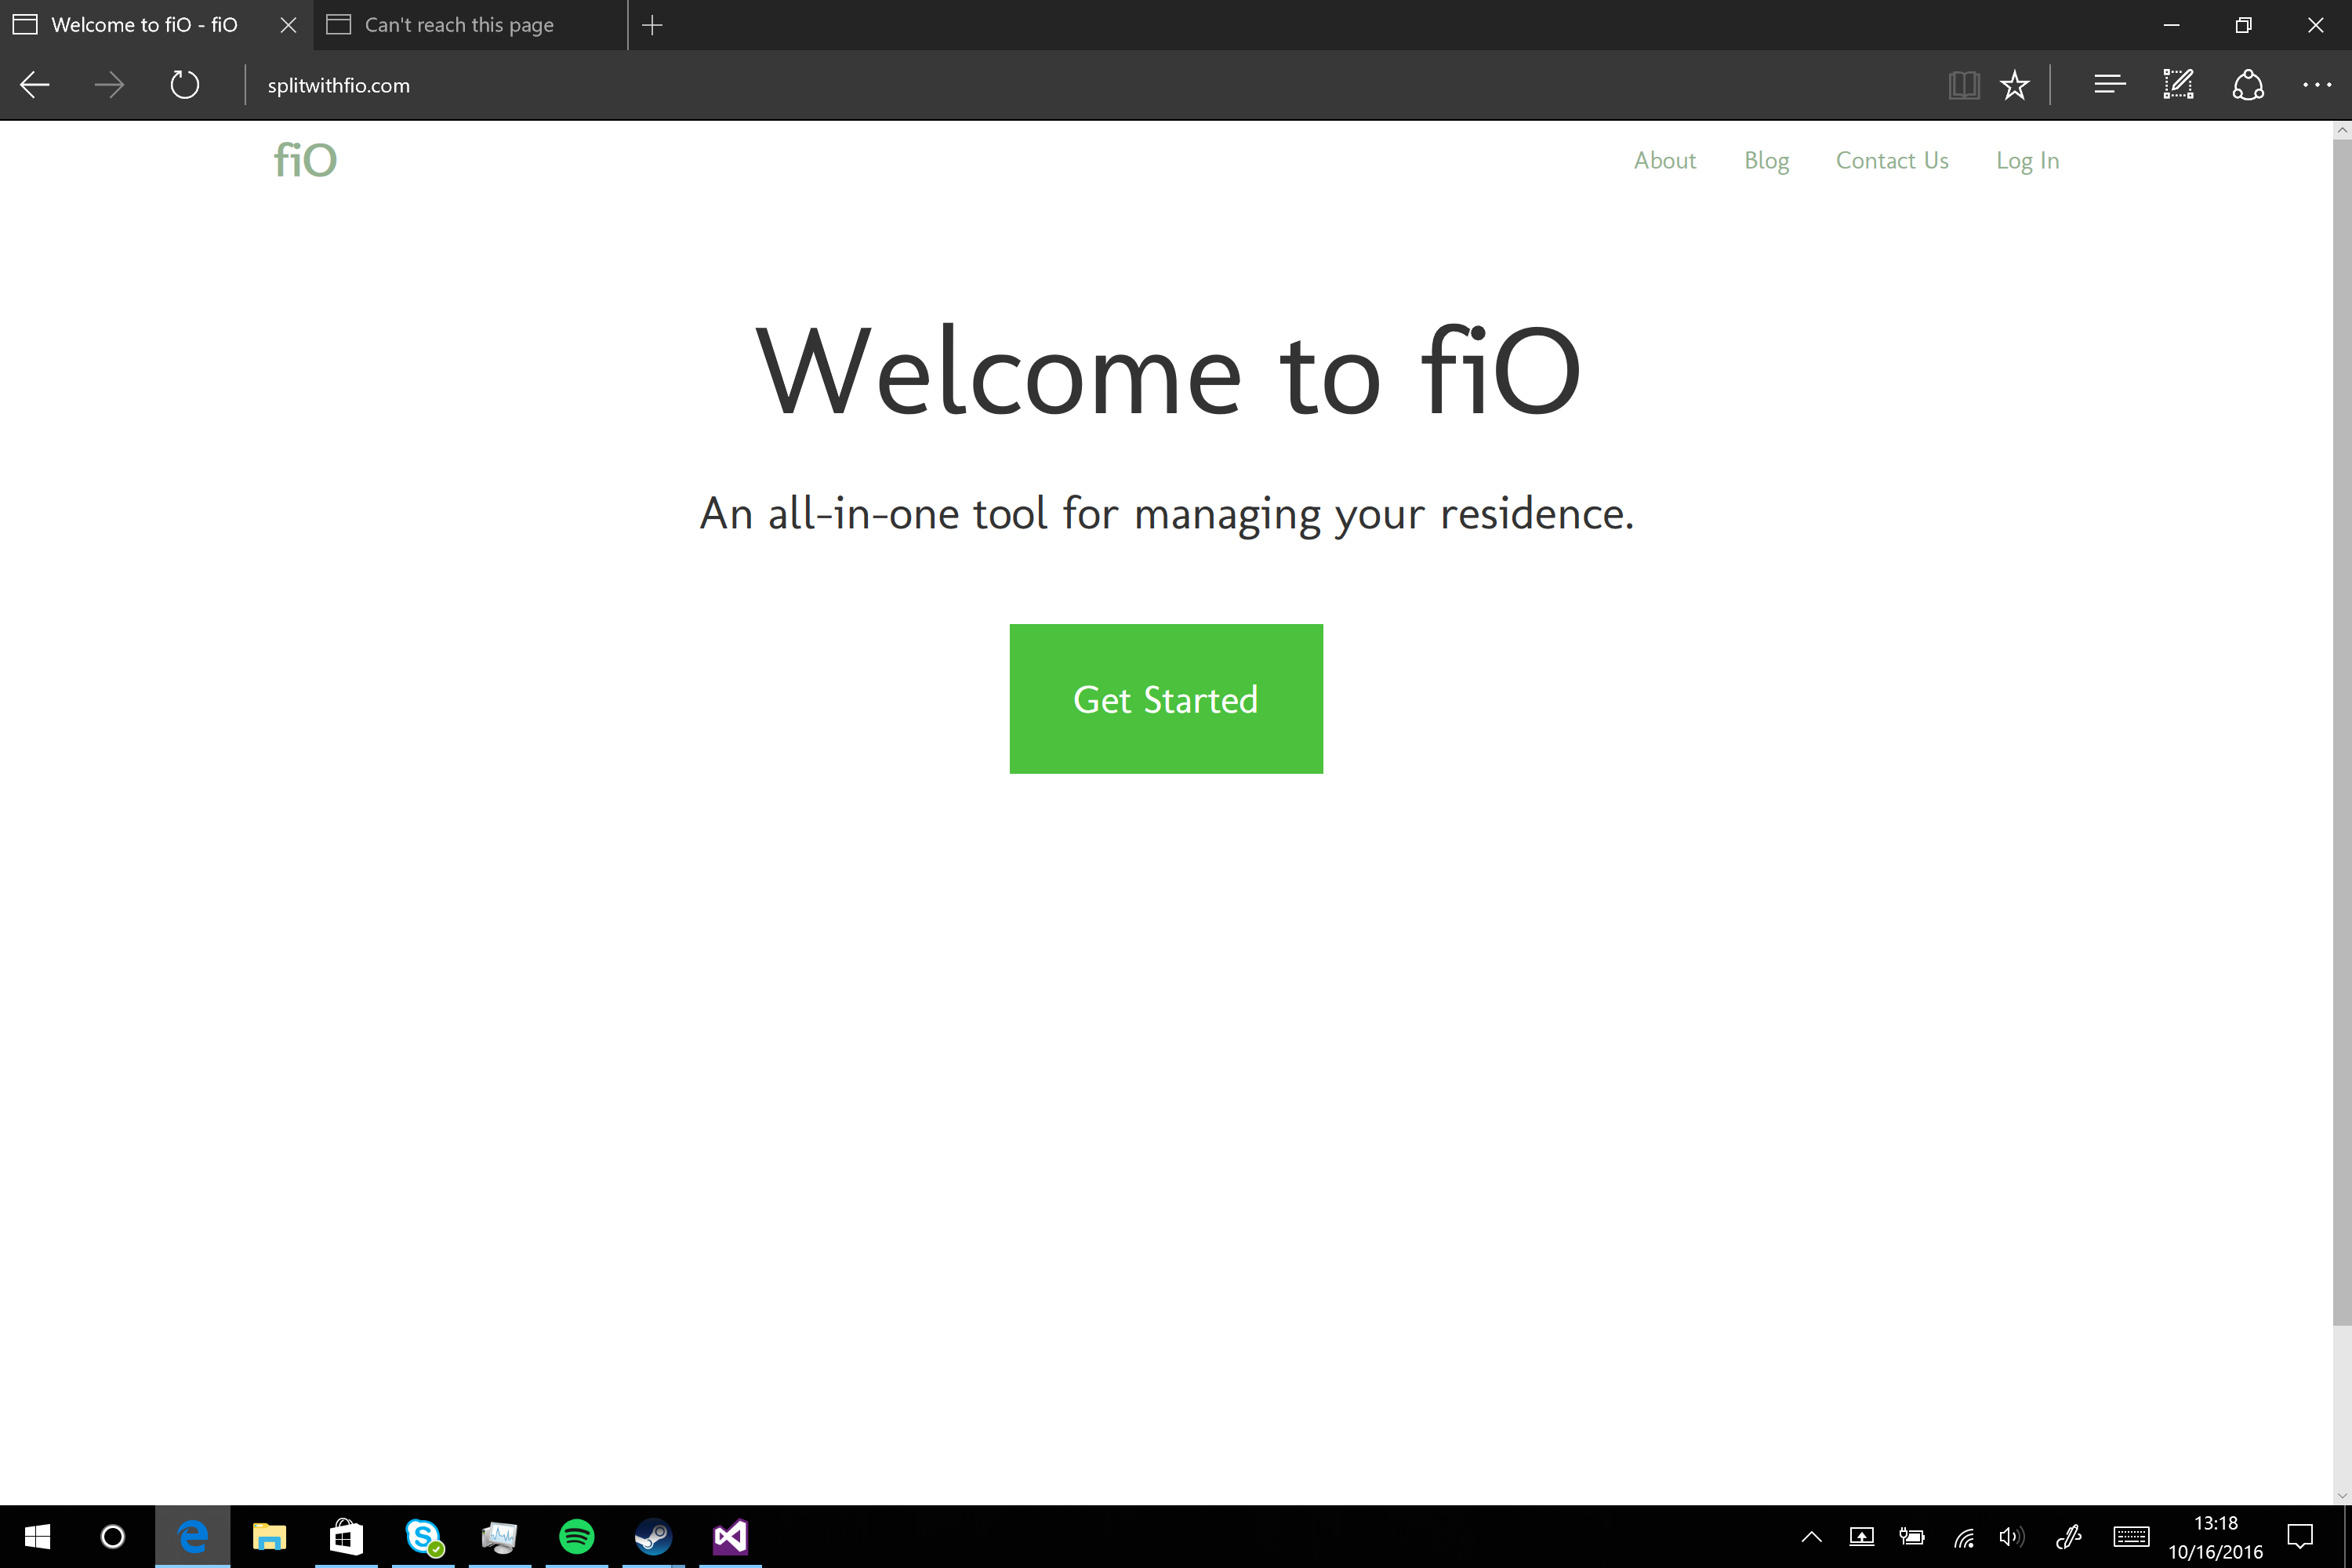Click the Get Started button
Image resolution: width=2352 pixels, height=1568 pixels.
point(1166,699)
